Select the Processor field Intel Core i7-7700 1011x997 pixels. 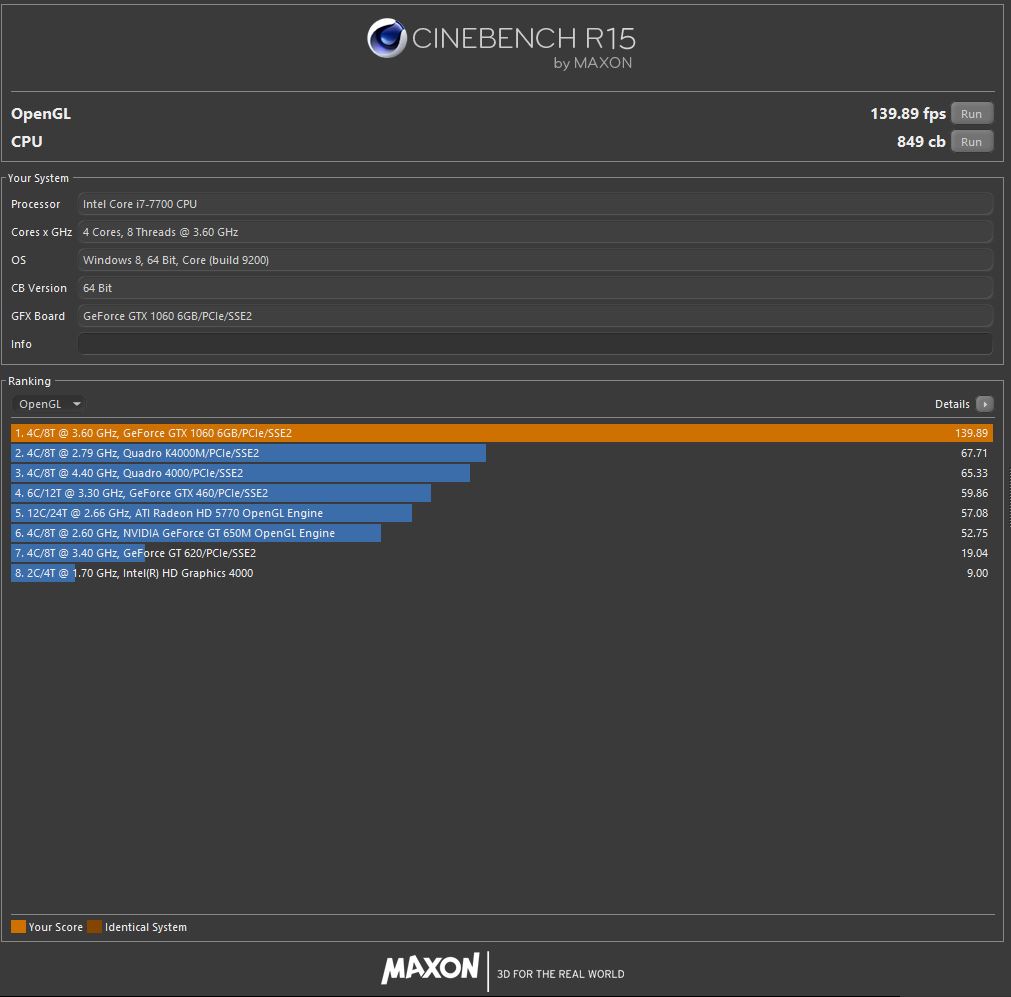(x=535, y=204)
